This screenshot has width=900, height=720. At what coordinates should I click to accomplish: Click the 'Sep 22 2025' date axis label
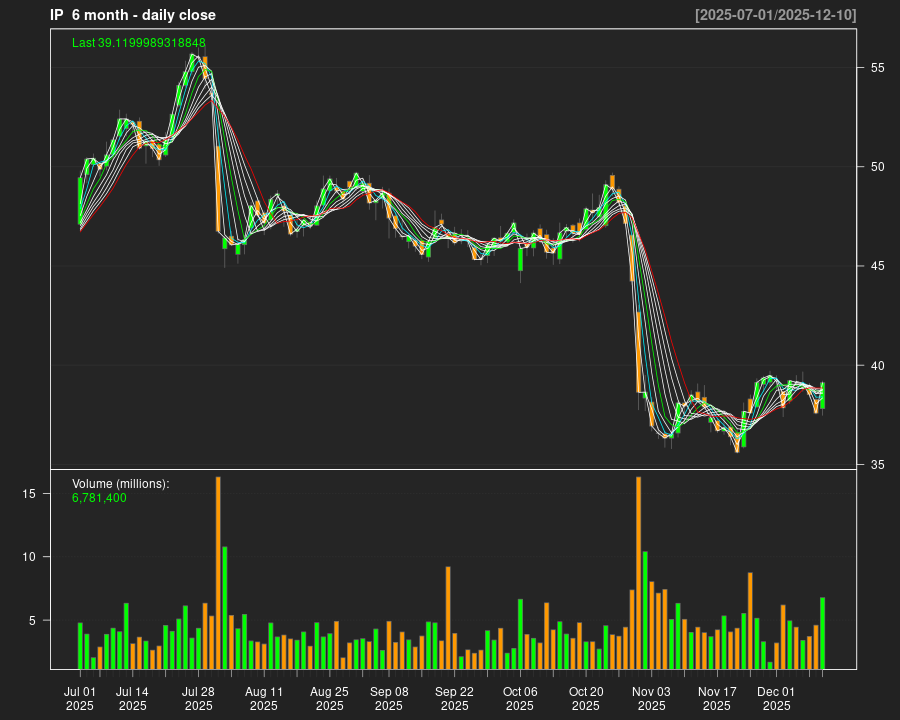click(x=454, y=698)
